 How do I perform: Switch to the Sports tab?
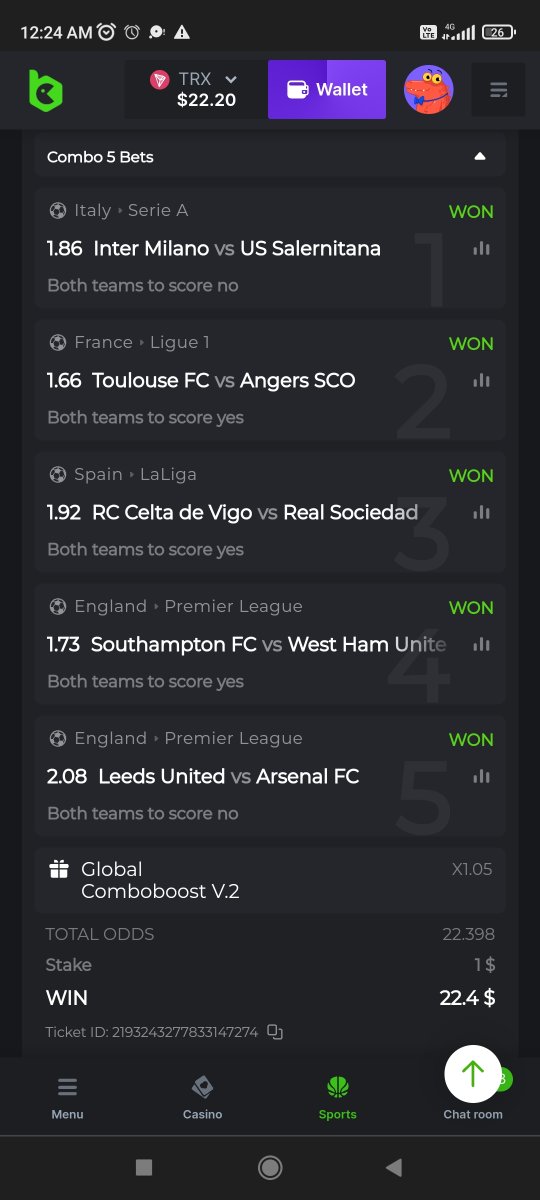(x=337, y=1097)
